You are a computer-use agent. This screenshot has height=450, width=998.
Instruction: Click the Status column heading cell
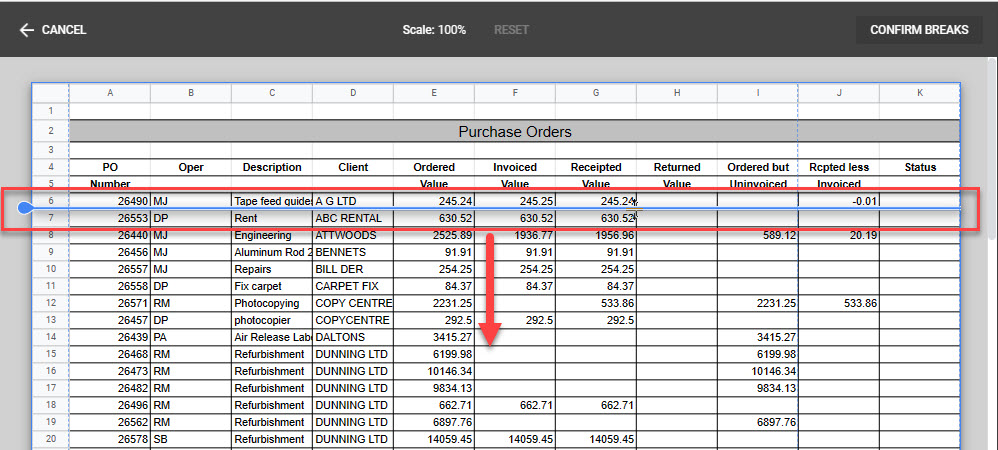(919, 167)
